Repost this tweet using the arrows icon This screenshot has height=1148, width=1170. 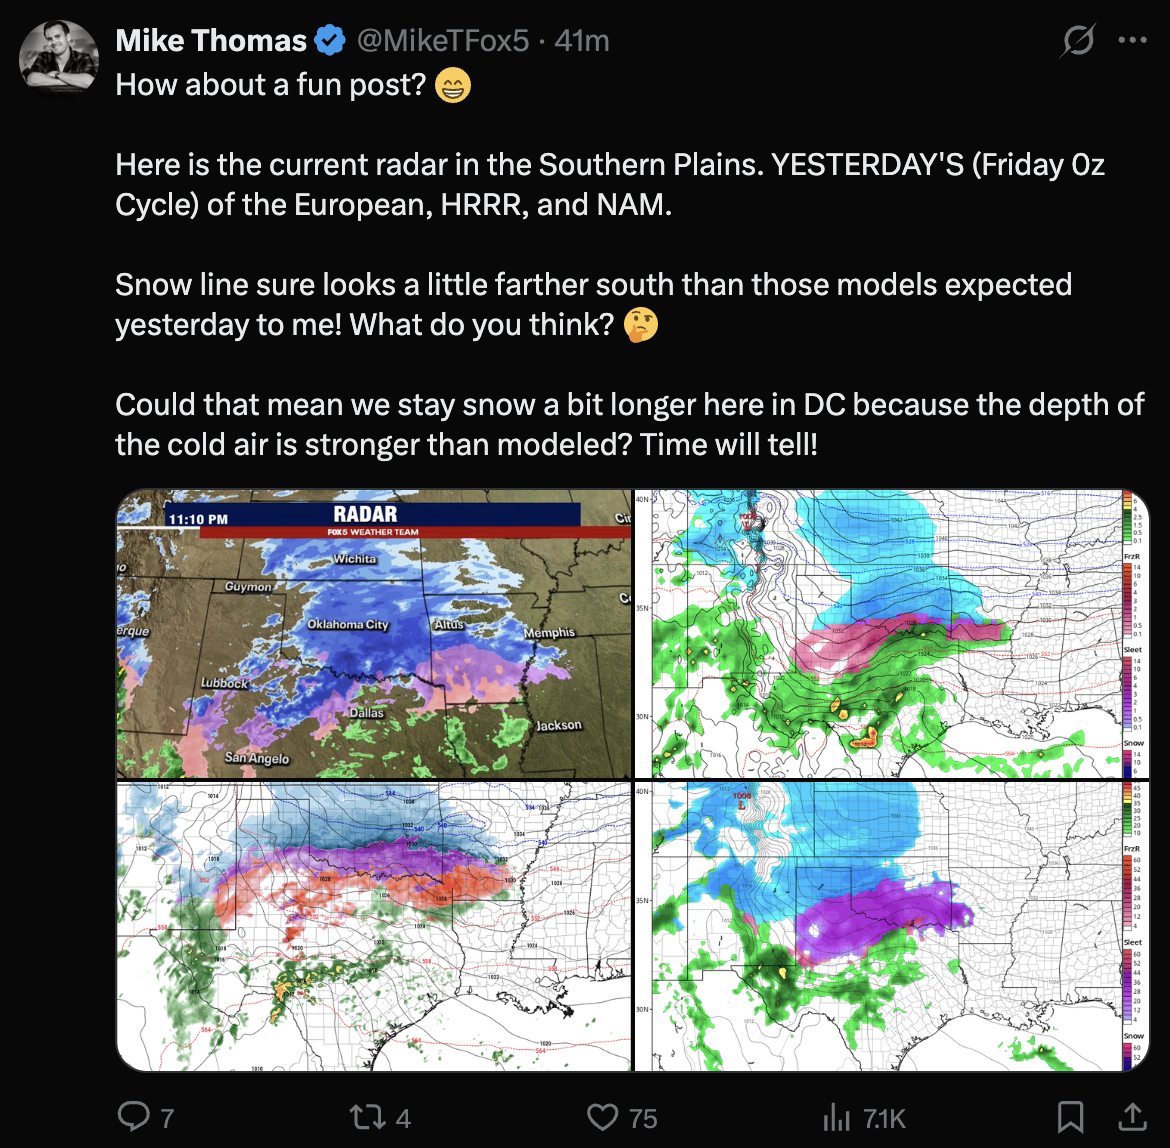(367, 1116)
